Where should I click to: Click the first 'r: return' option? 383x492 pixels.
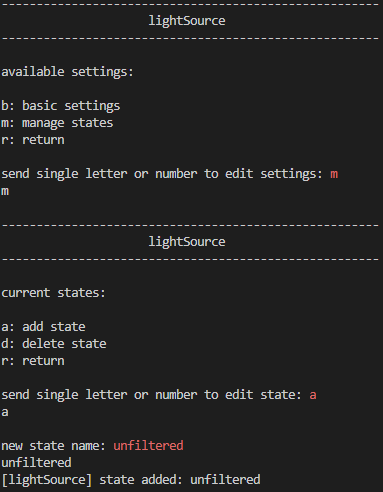point(33,140)
